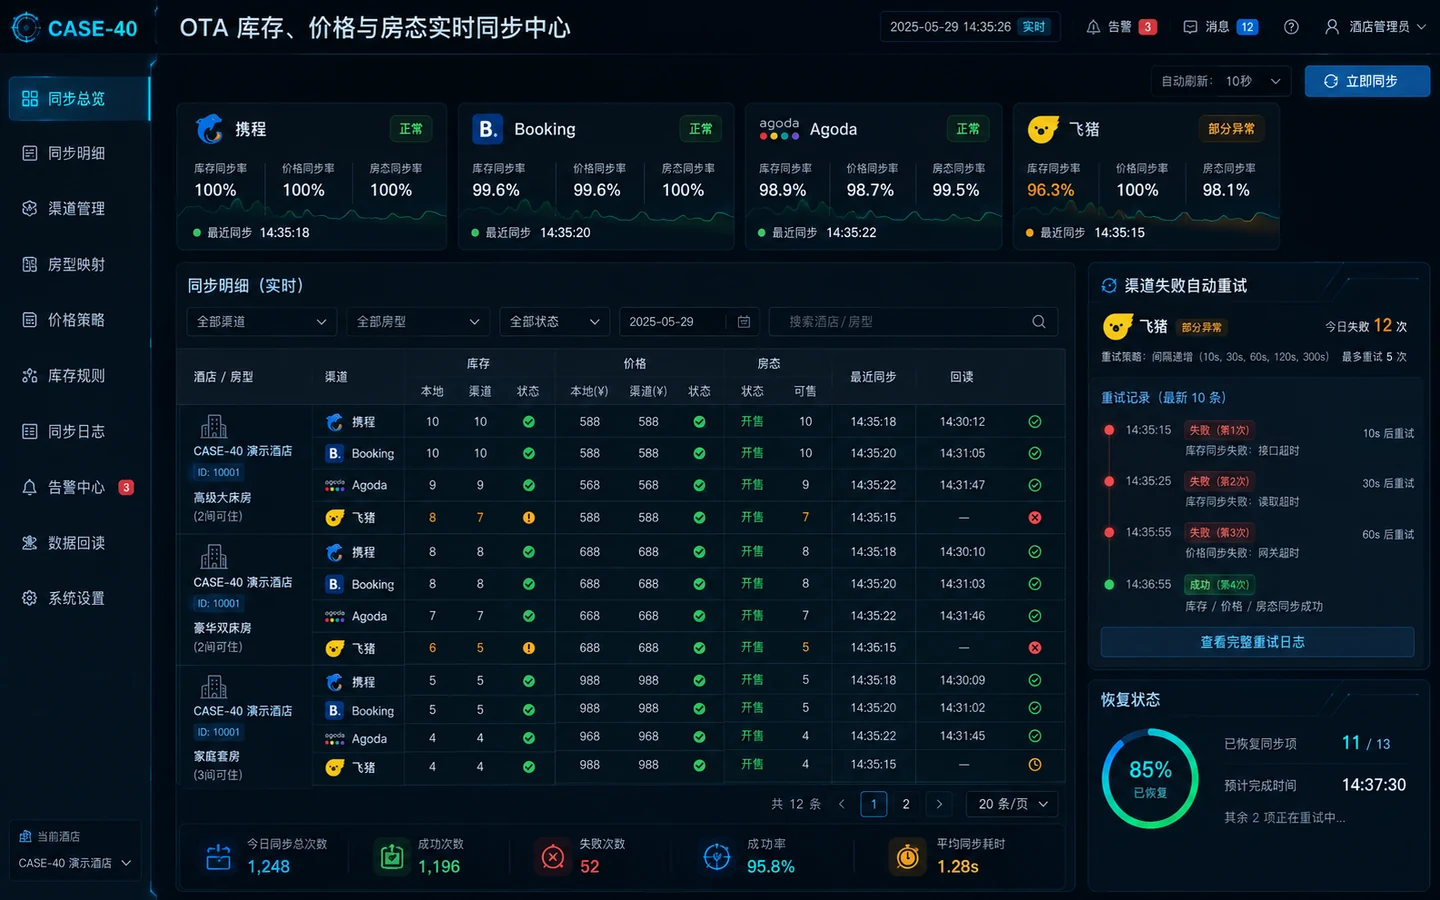Click the pending clock icon in 家庭套房 飞猪 row
This screenshot has width=1440, height=900.
point(1035,765)
